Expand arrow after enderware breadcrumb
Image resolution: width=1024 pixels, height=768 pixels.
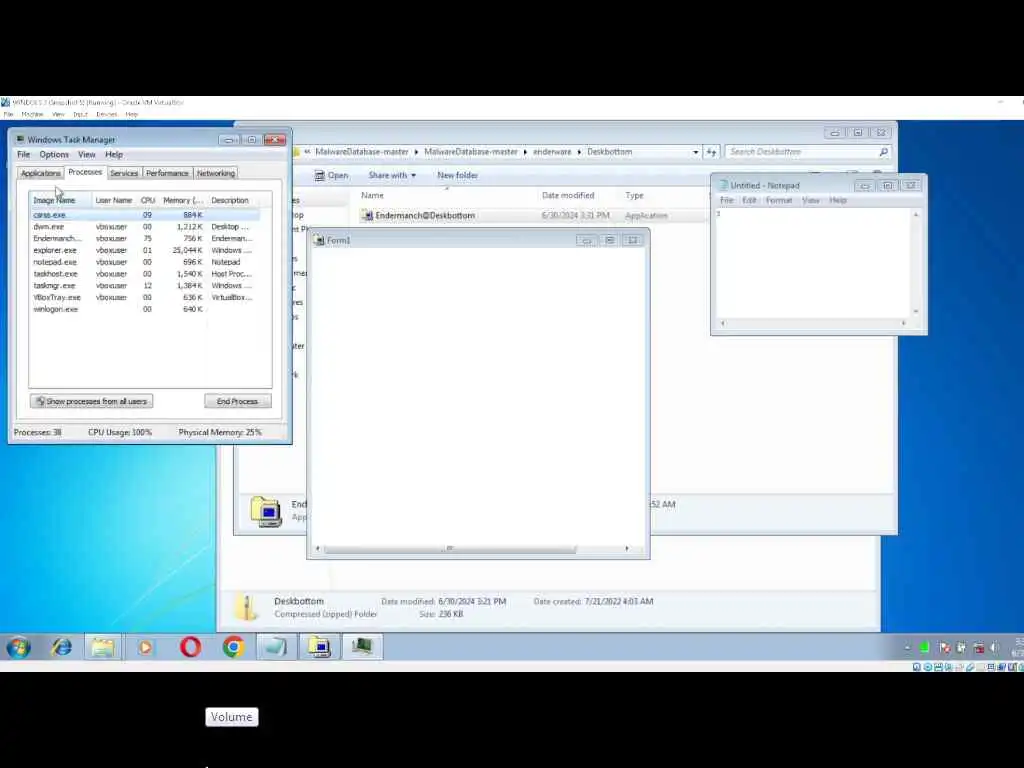(x=579, y=152)
